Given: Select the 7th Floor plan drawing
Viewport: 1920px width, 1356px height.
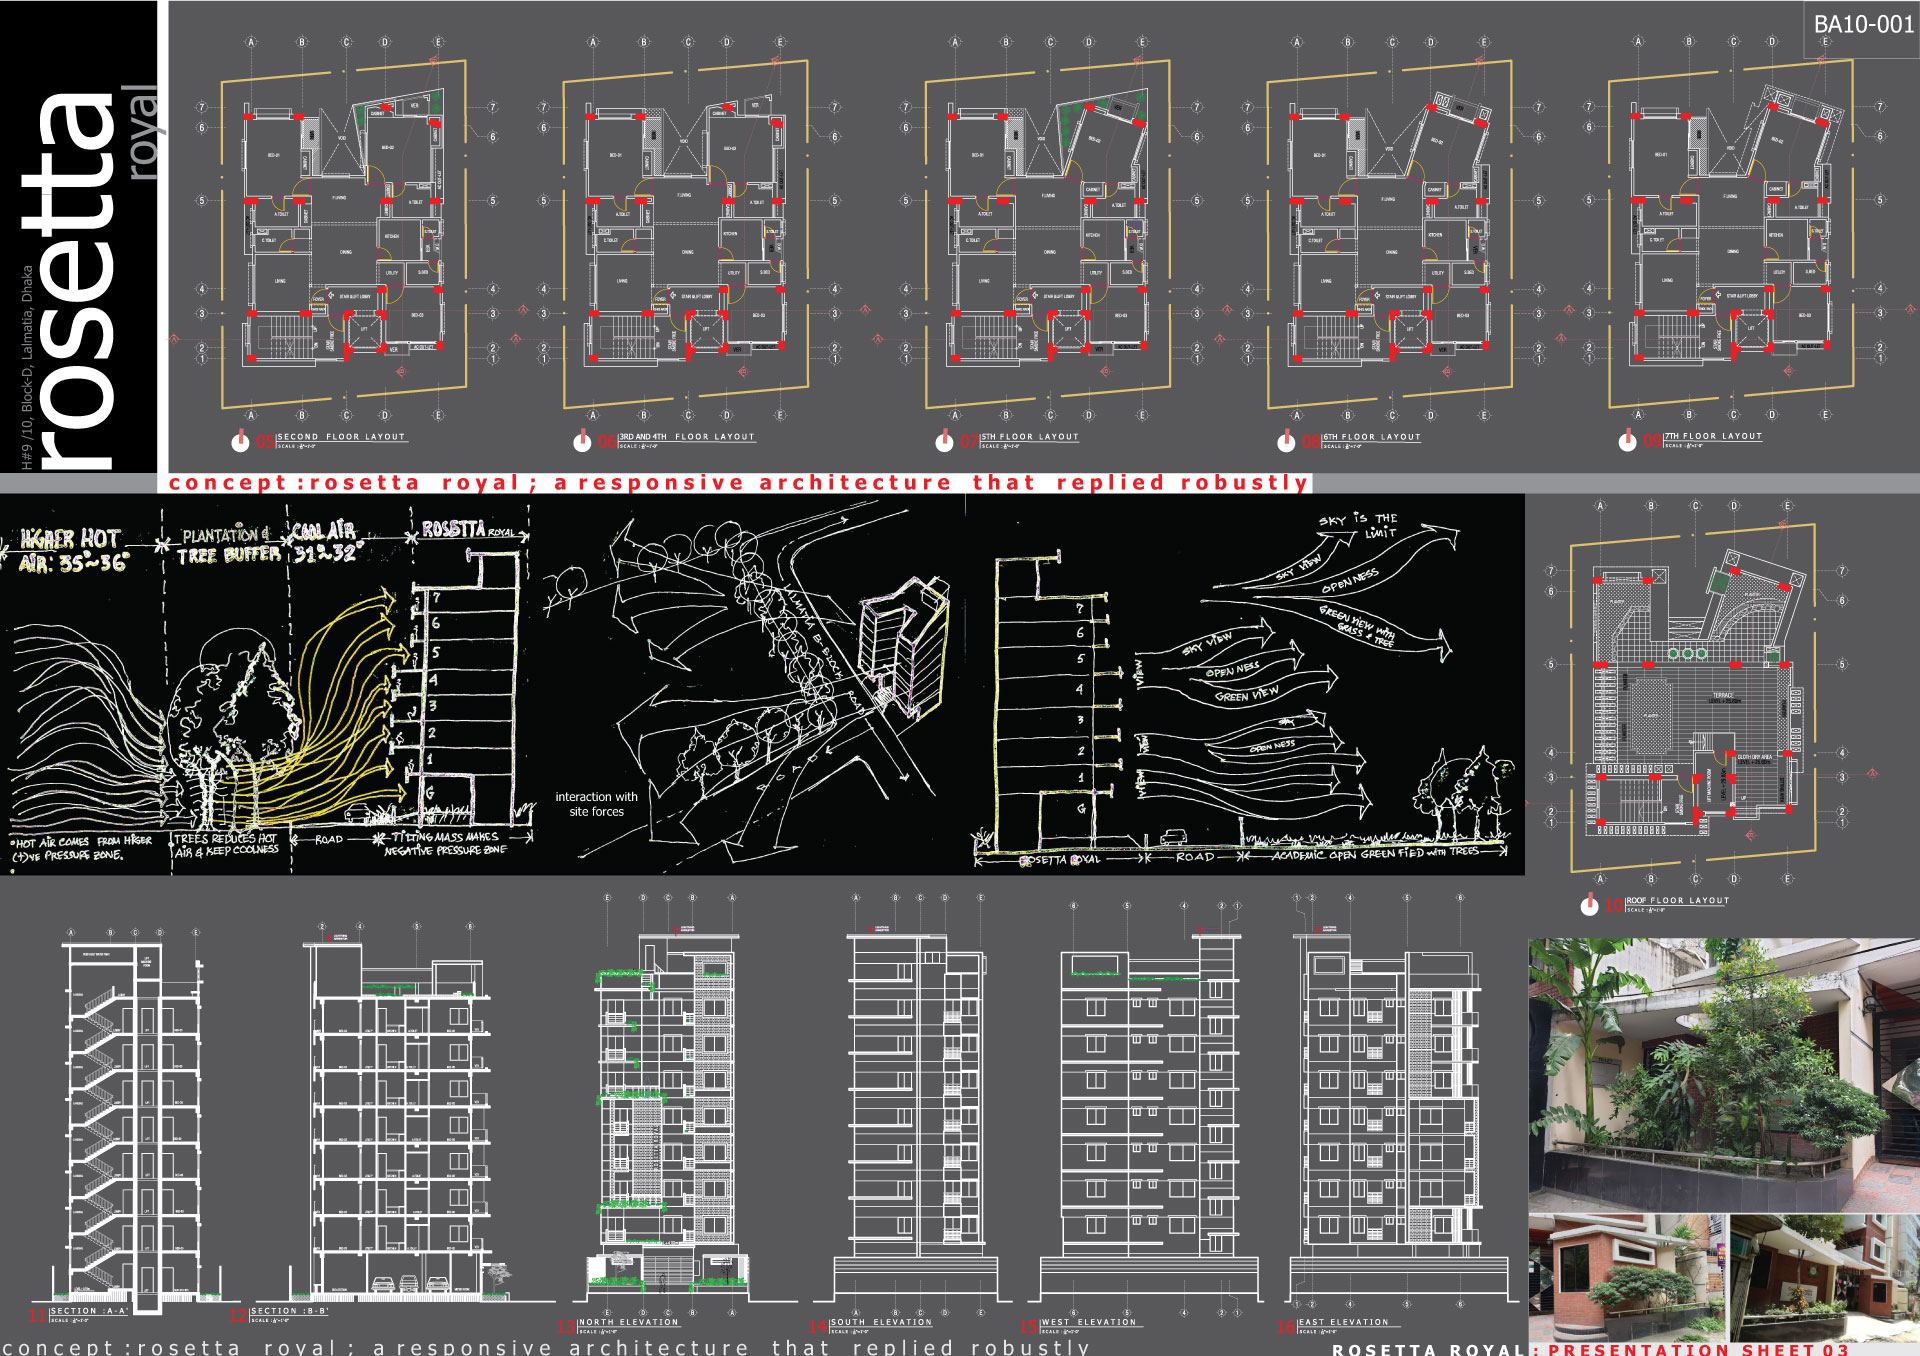Looking at the screenshot, I should (x=1733, y=228).
